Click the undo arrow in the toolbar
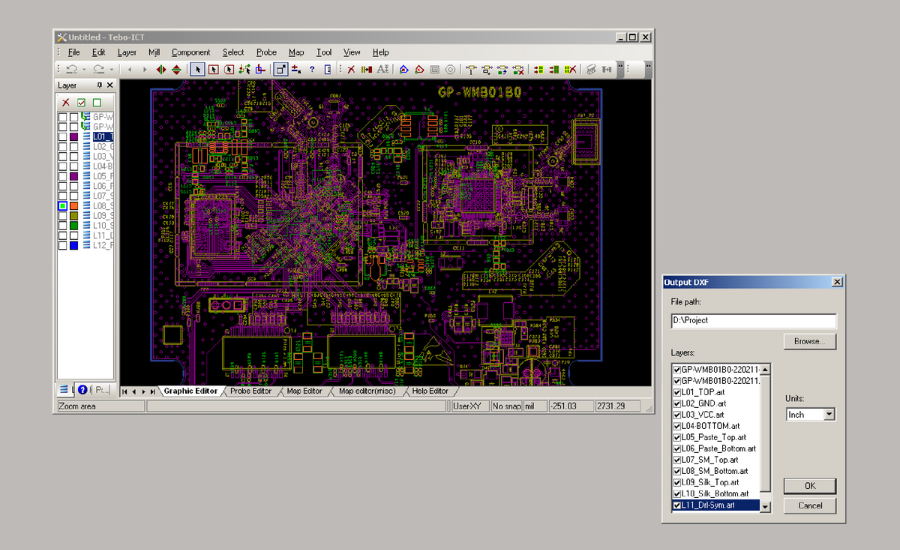Image resolution: width=900 pixels, height=550 pixels. coord(71,69)
